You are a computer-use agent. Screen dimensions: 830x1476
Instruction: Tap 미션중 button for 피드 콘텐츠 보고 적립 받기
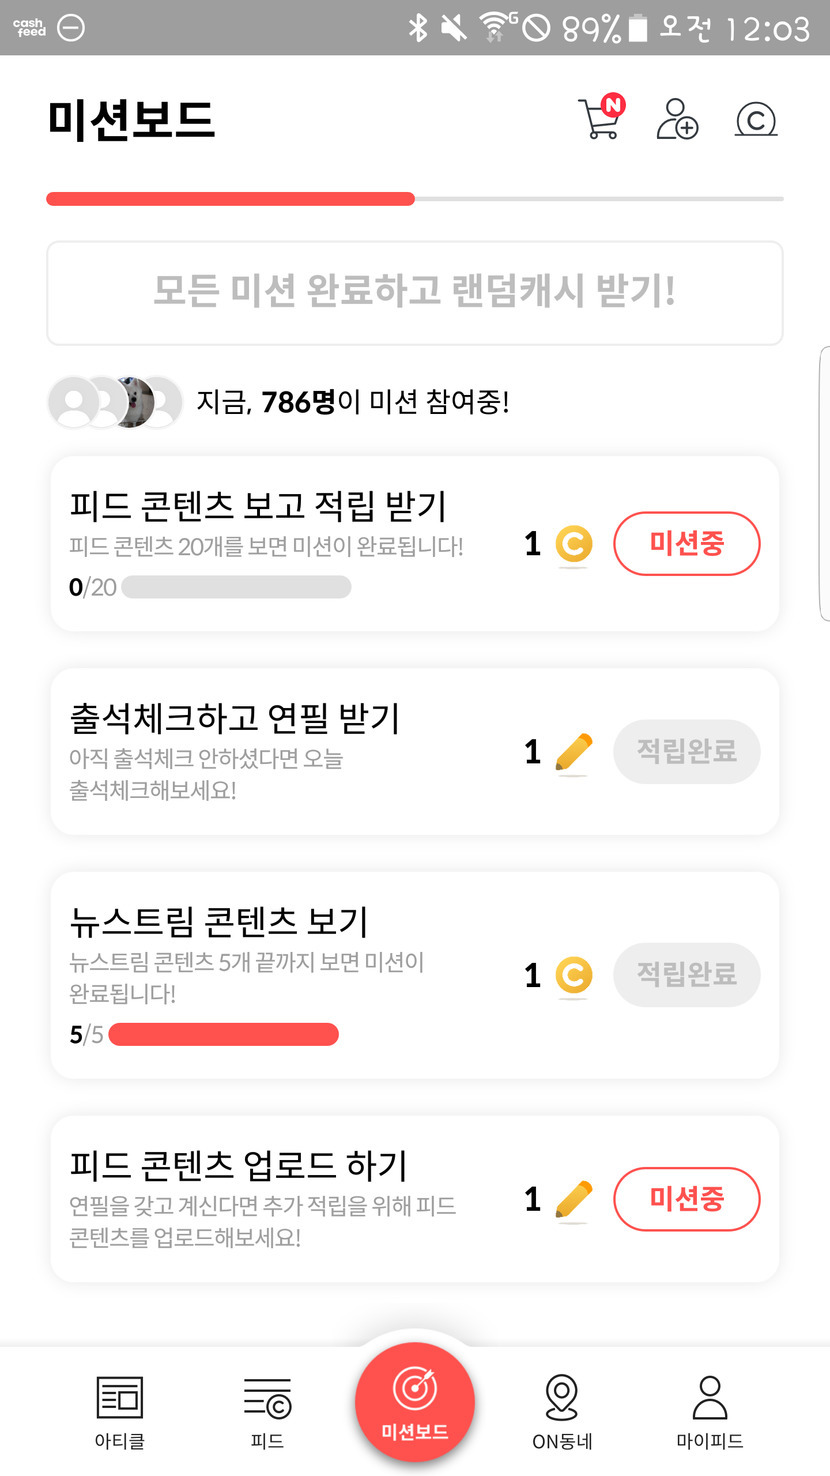point(686,544)
